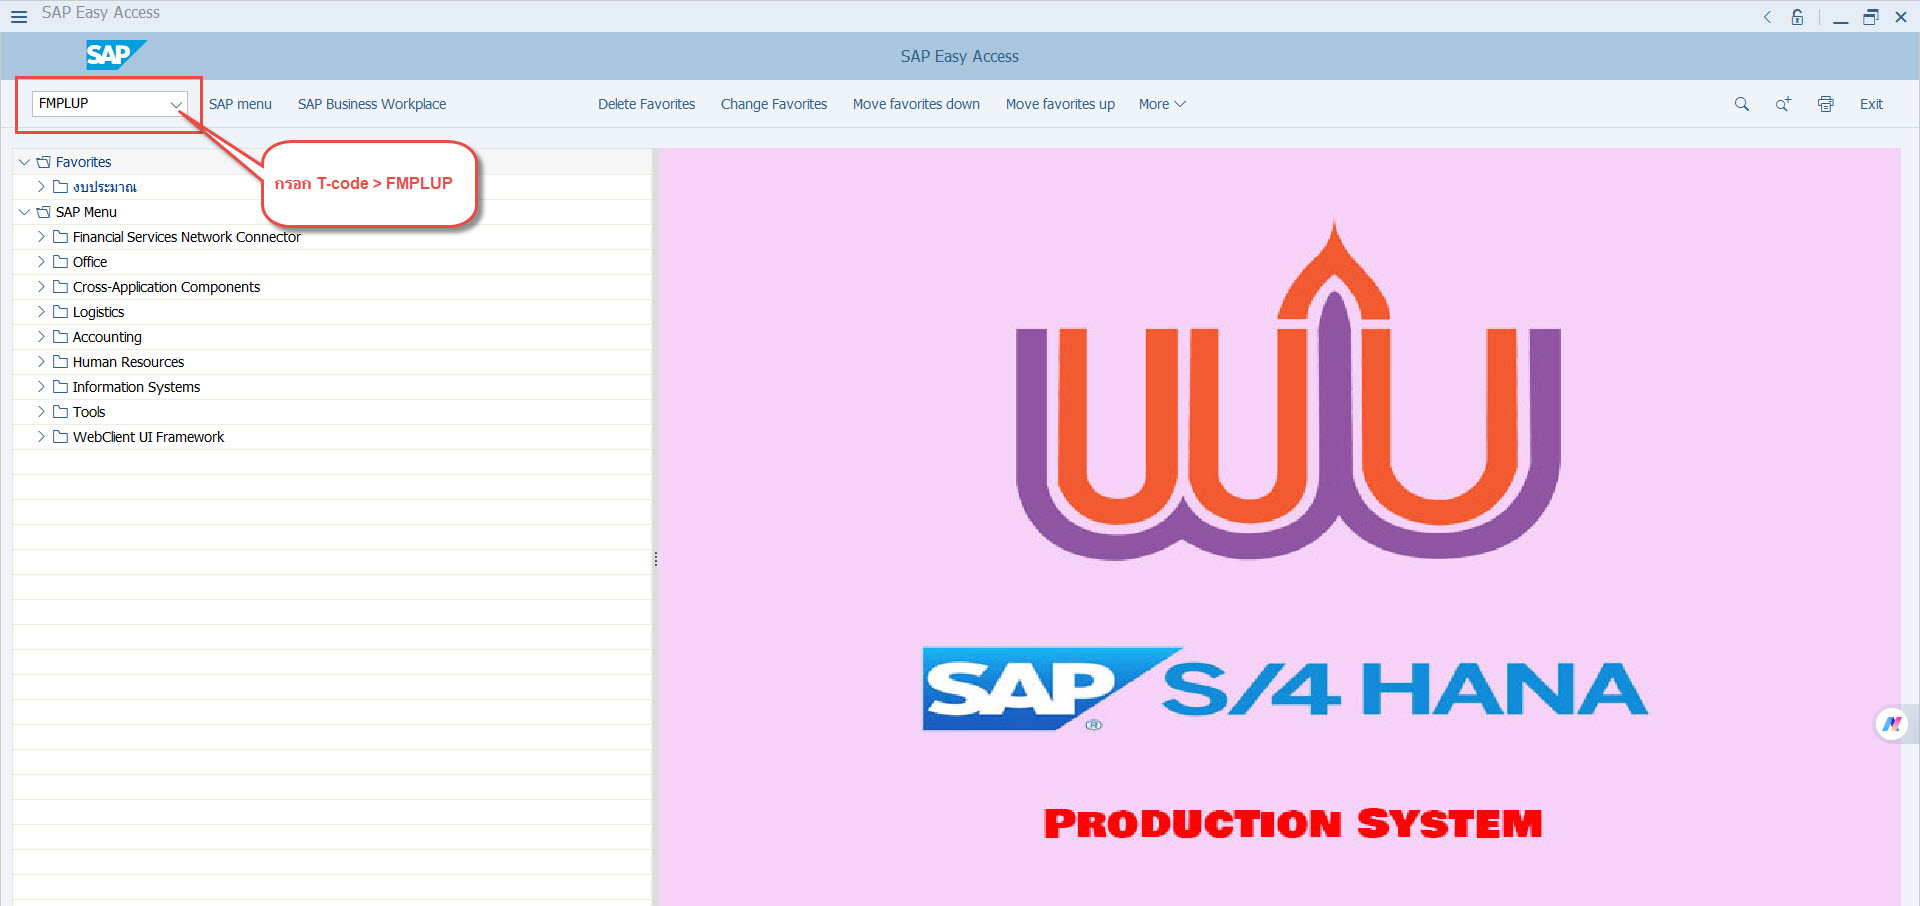
Task: Open SAP Business Workplace
Action: point(372,104)
